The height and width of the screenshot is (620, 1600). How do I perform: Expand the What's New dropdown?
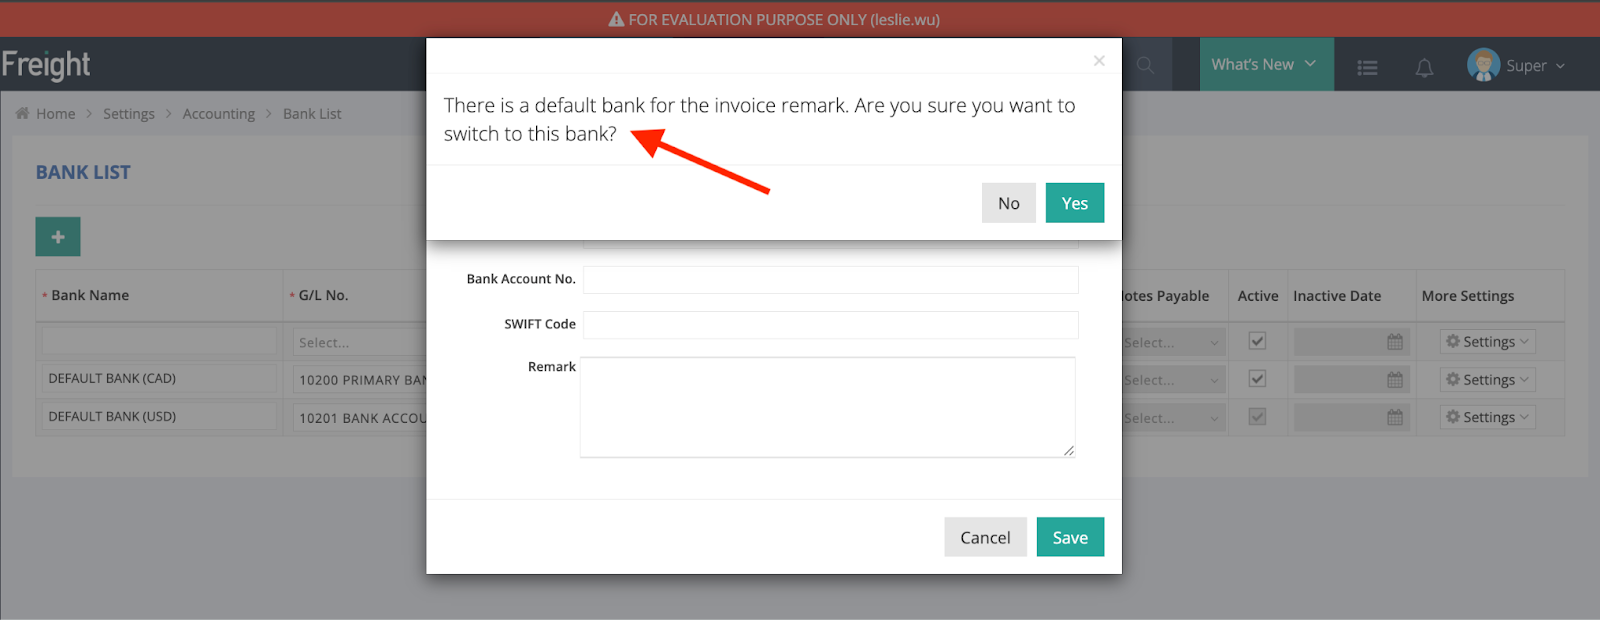[1265, 65]
